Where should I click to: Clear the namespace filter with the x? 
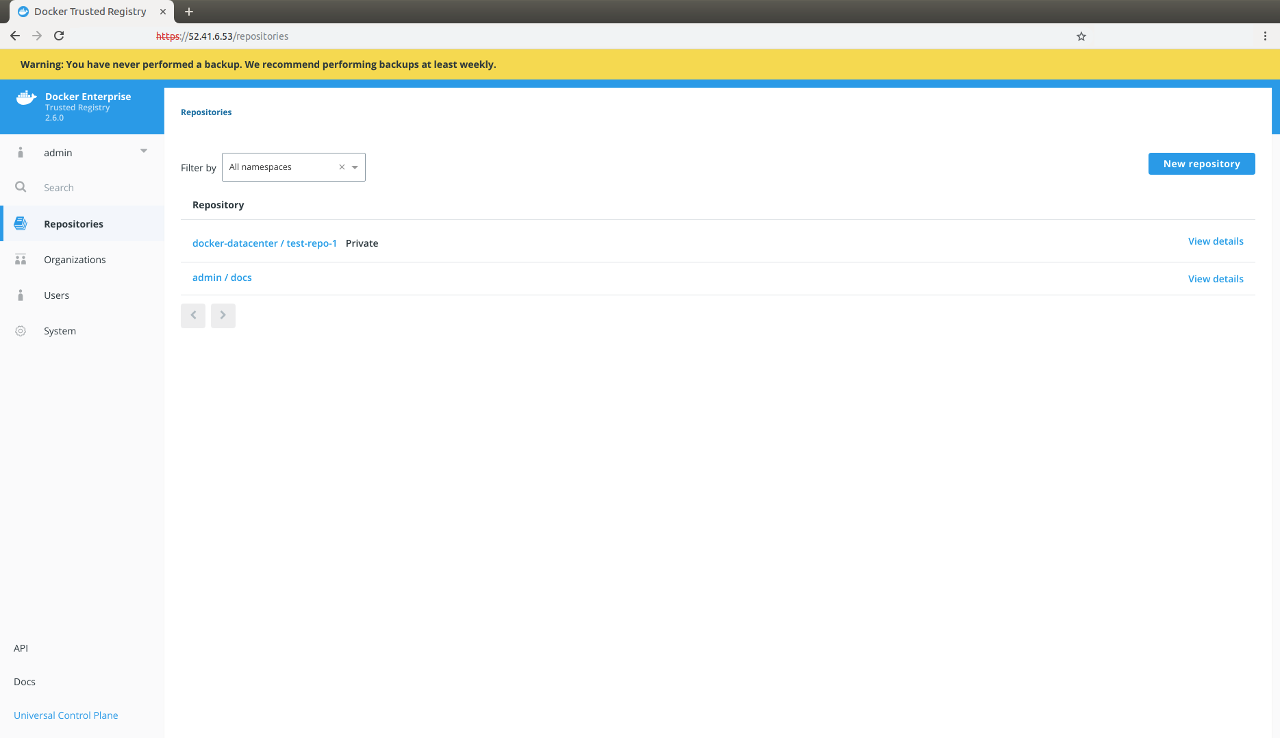point(341,168)
